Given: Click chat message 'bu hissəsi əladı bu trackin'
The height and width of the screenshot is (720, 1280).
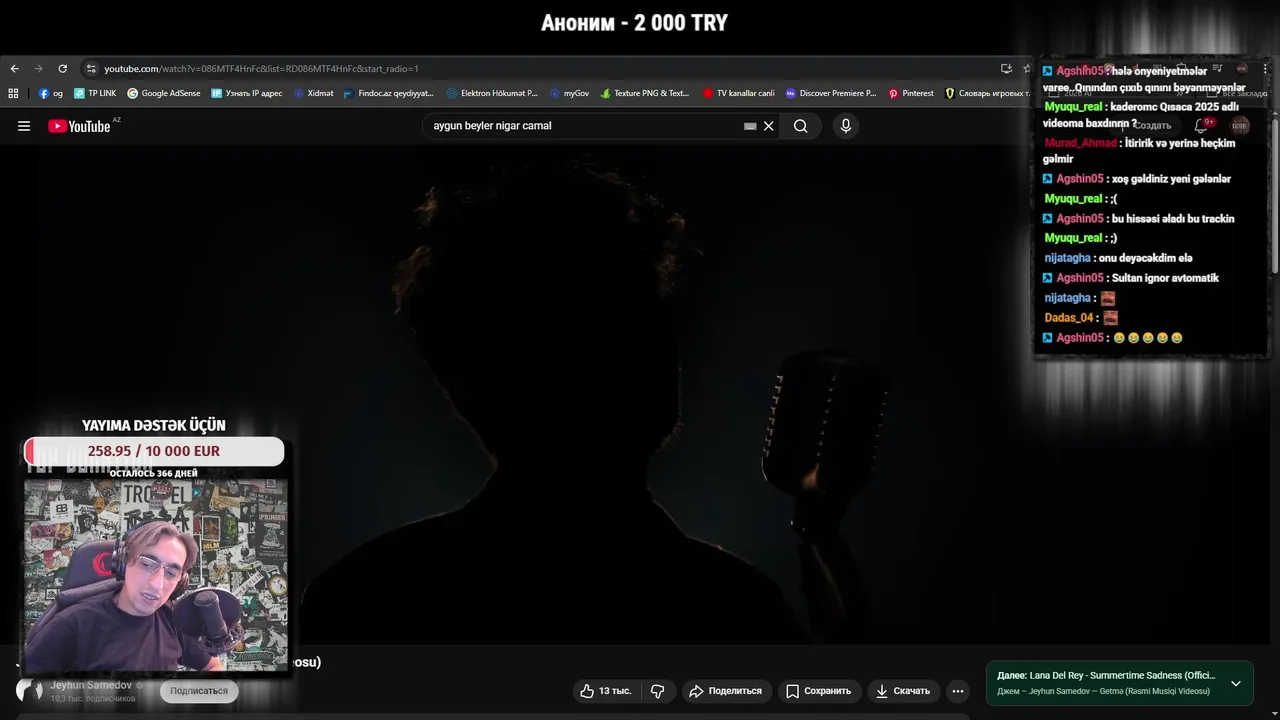Looking at the screenshot, I should [1172, 219].
